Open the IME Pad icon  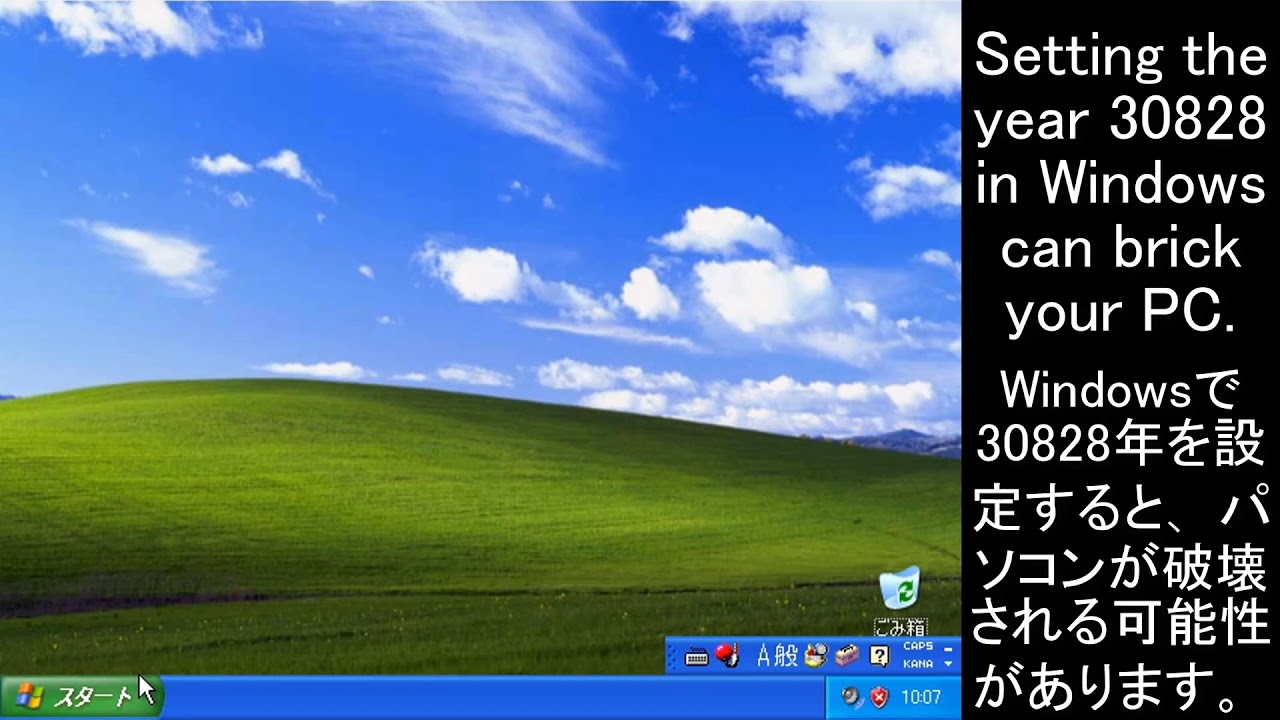click(x=816, y=655)
